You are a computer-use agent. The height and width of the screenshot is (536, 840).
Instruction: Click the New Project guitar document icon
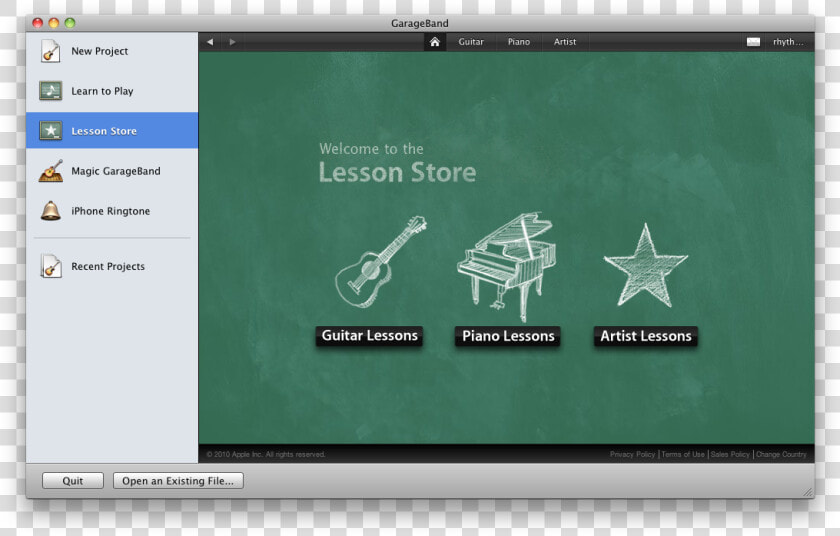pos(50,51)
